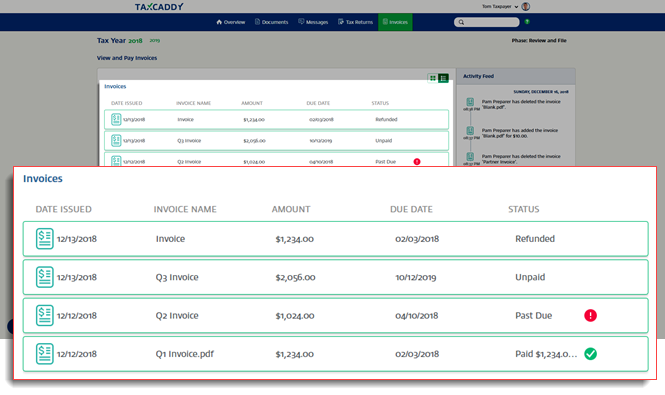Click activity entry about added 'Blank.pdf' for $10.00
665x395 pixels.
tap(520, 133)
